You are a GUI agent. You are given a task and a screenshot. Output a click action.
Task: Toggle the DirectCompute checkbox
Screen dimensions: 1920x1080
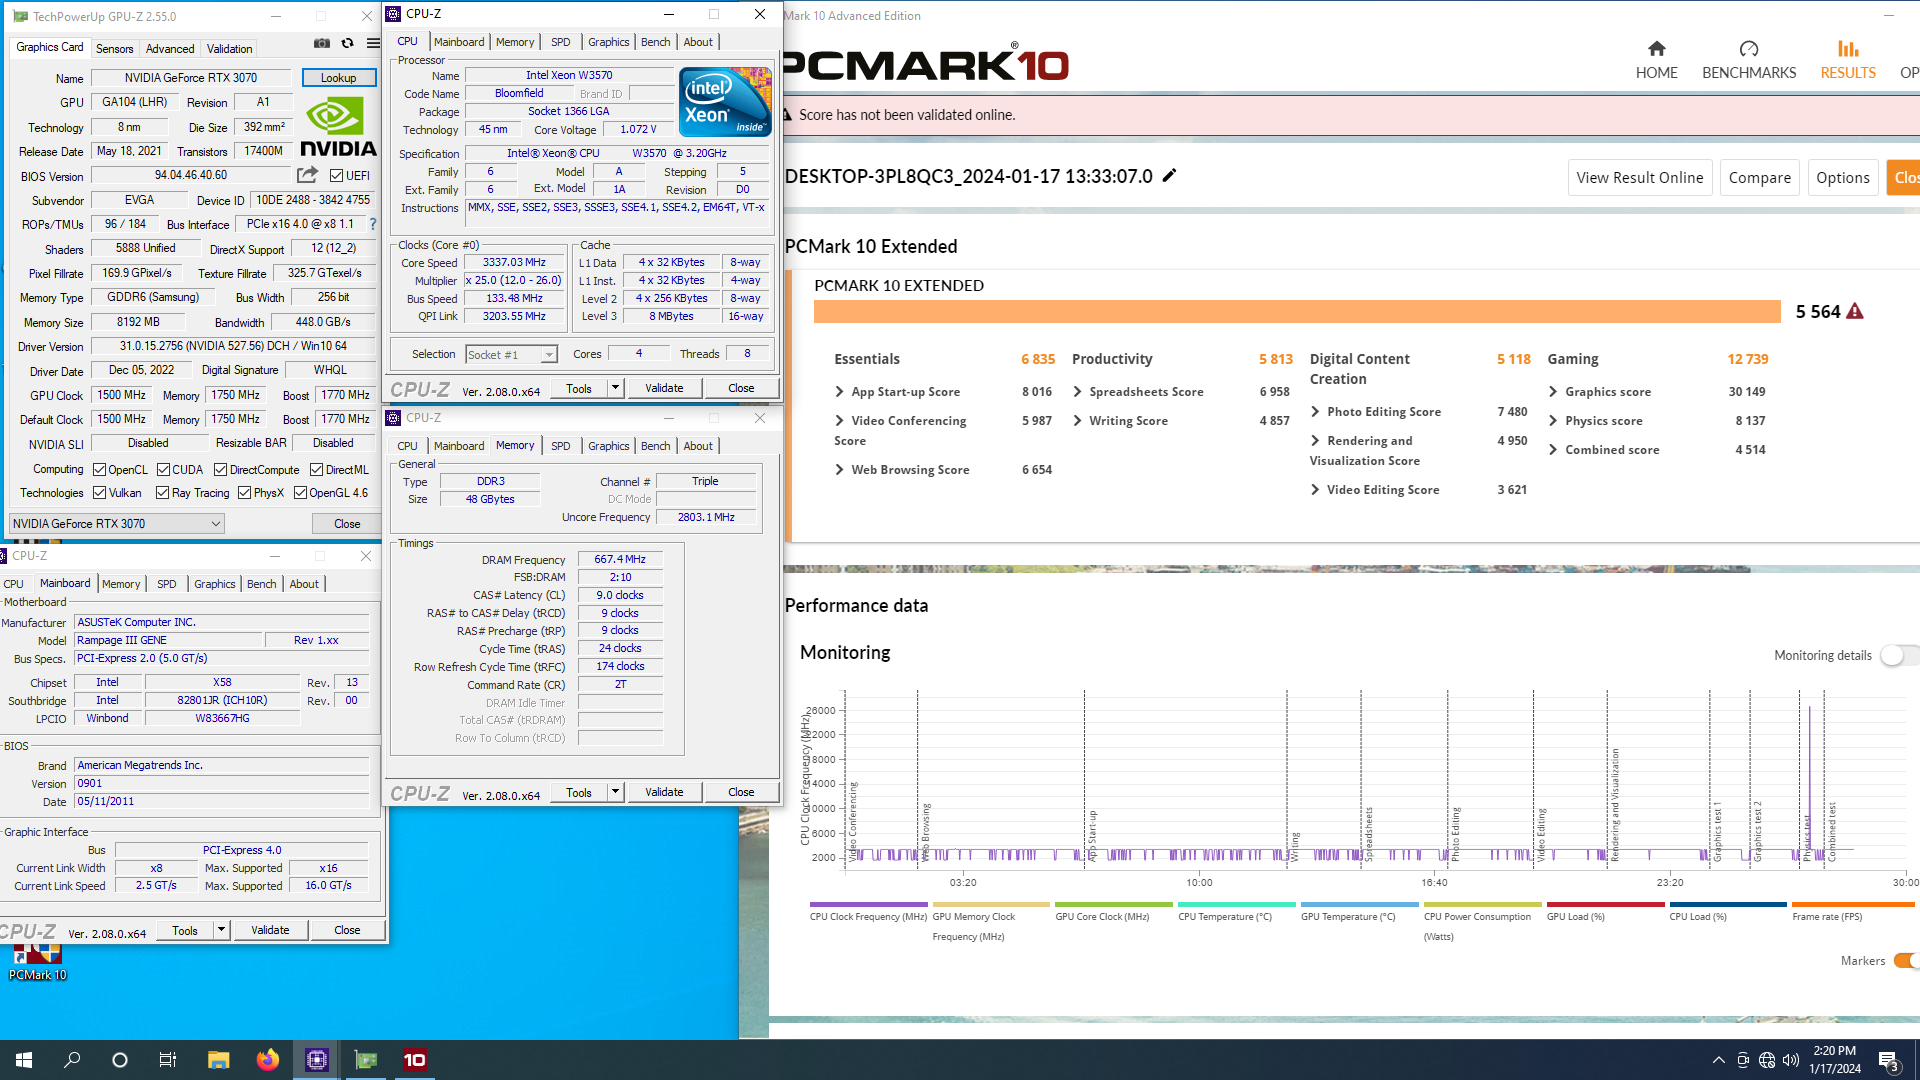pyautogui.click(x=220, y=470)
